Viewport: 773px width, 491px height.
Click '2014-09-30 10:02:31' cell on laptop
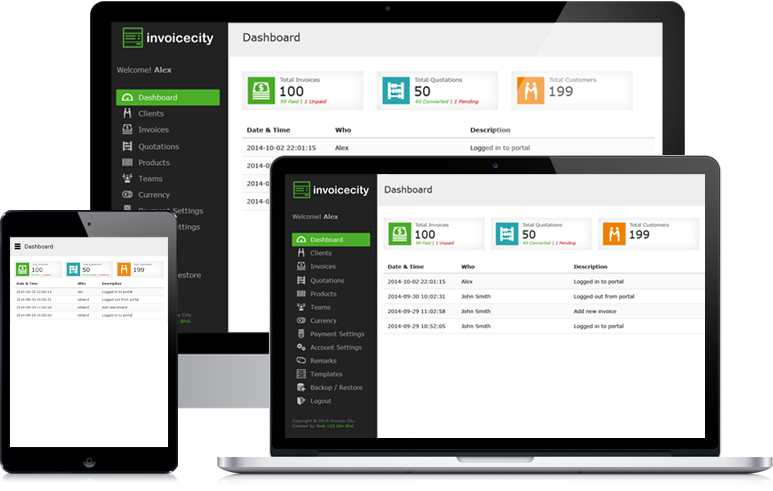point(417,296)
